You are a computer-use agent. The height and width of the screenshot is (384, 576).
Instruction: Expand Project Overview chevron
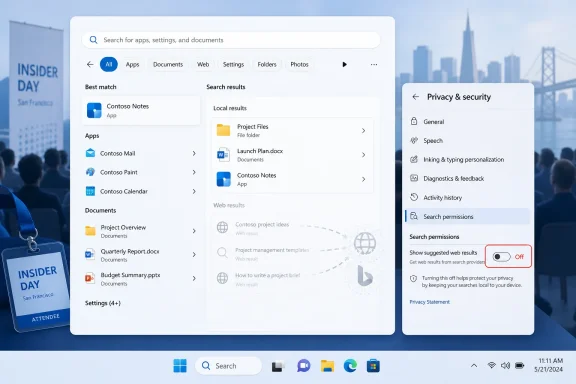tap(194, 231)
